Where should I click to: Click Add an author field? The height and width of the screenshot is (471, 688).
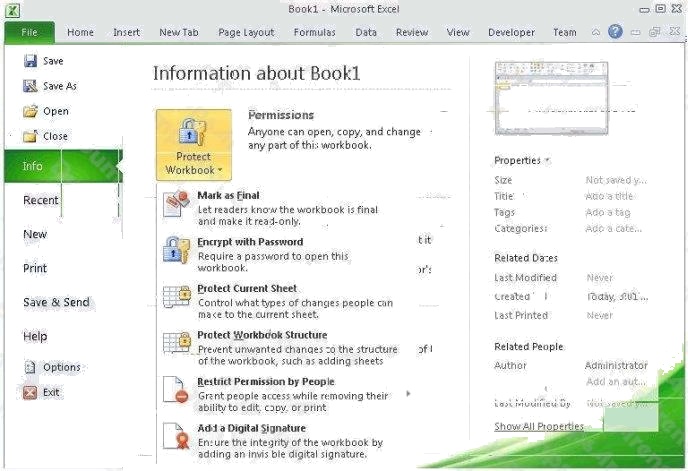tap(616, 381)
